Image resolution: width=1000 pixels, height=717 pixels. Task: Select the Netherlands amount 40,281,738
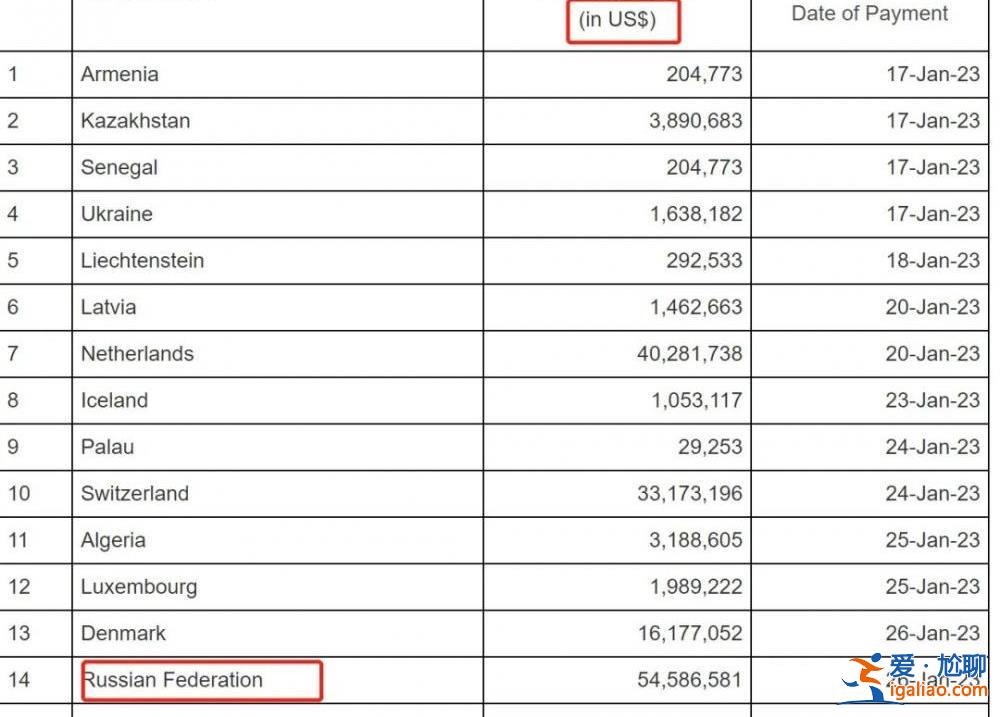tap(689, 353)
